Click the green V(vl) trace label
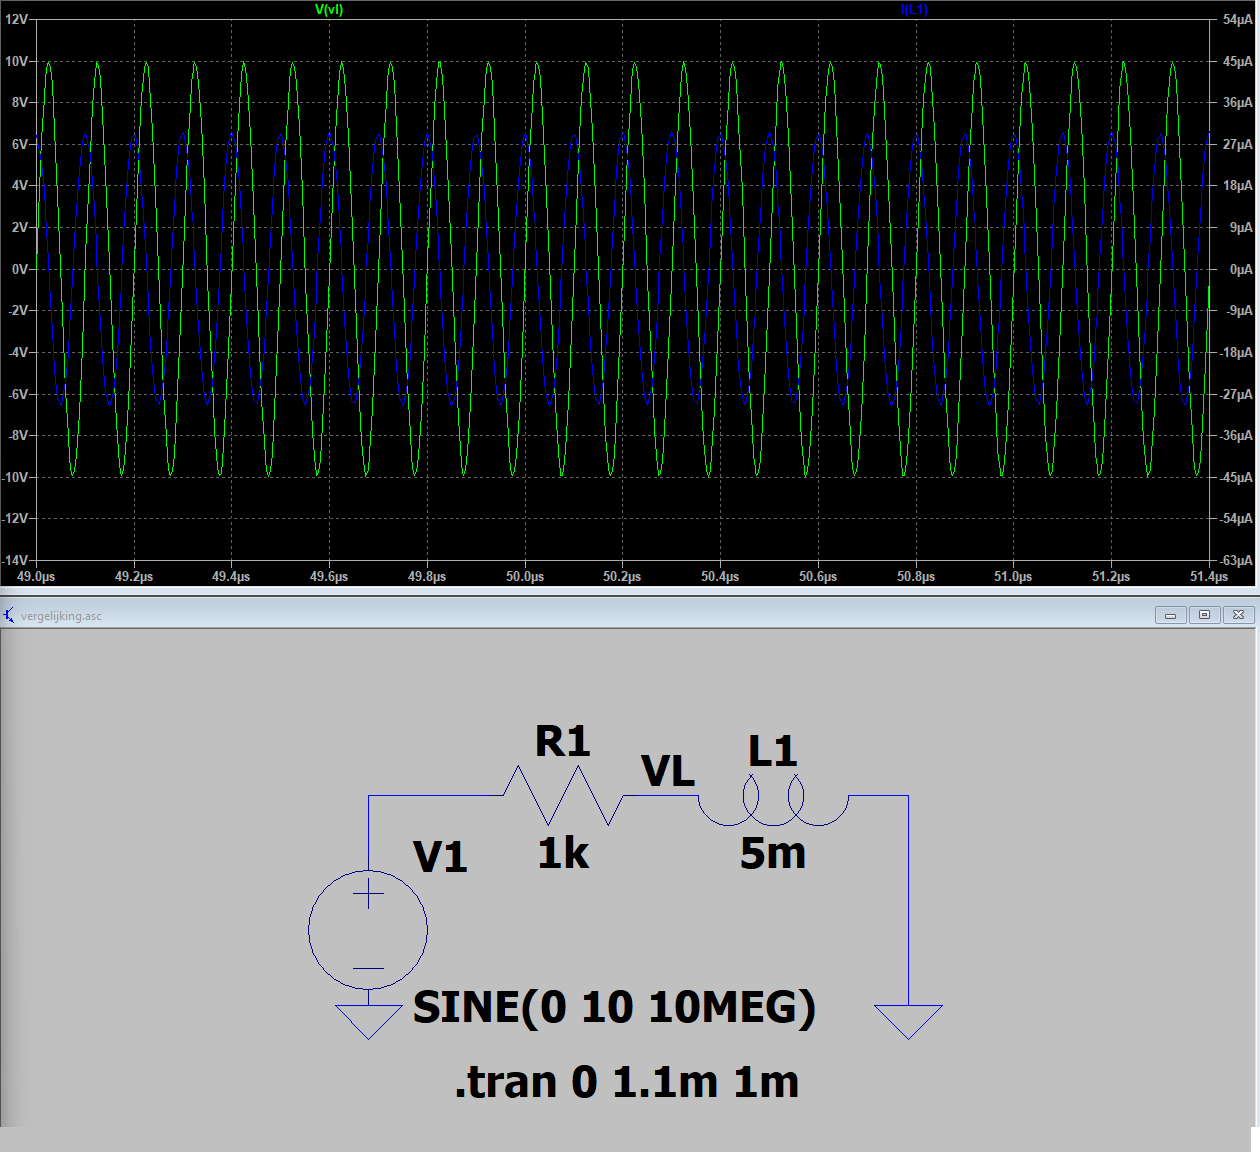This screenshot has height=1152, width=1260. (329, 10)
